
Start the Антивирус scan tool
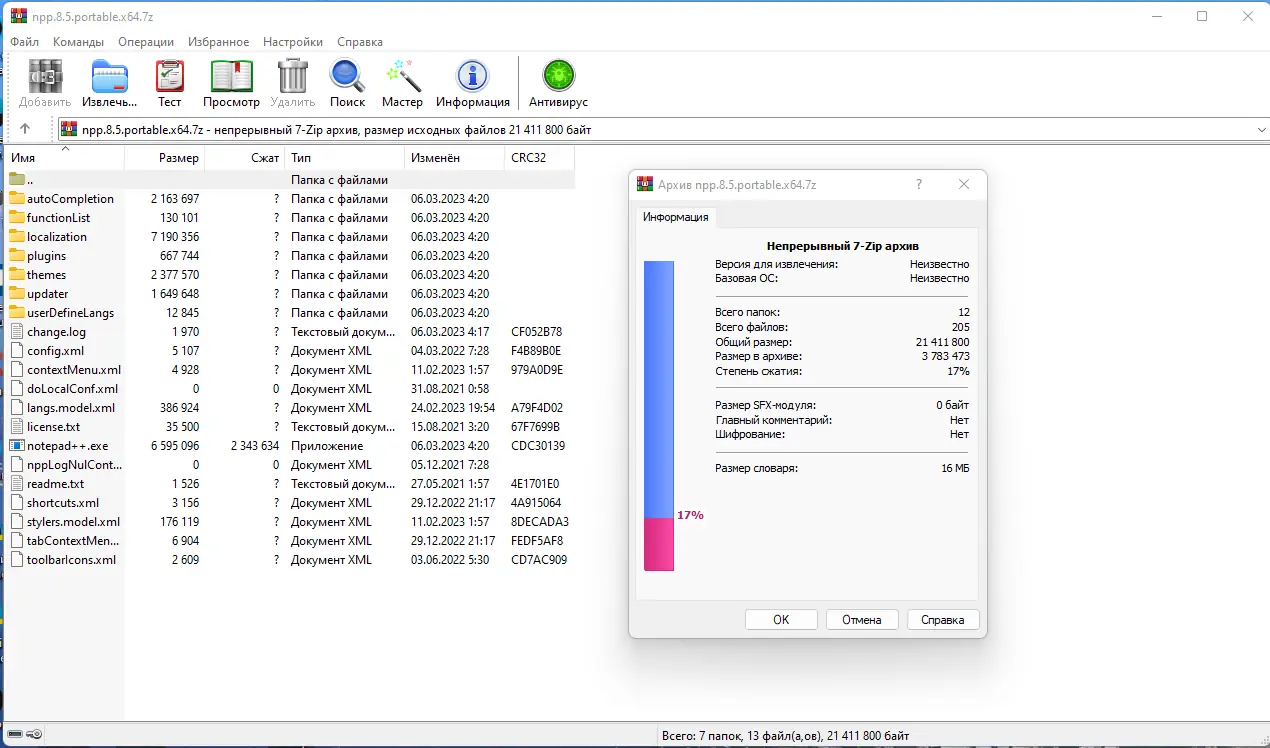click(558, 77)
